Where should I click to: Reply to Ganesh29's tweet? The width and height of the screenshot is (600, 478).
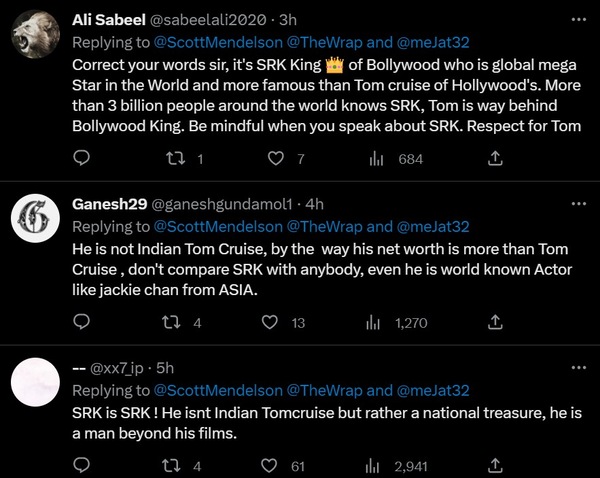(83, 323)
